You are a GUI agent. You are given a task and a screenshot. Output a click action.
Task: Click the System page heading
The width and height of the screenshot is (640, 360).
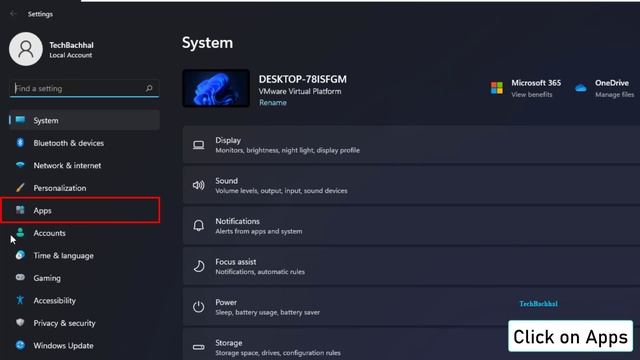[x=207, y=43]
